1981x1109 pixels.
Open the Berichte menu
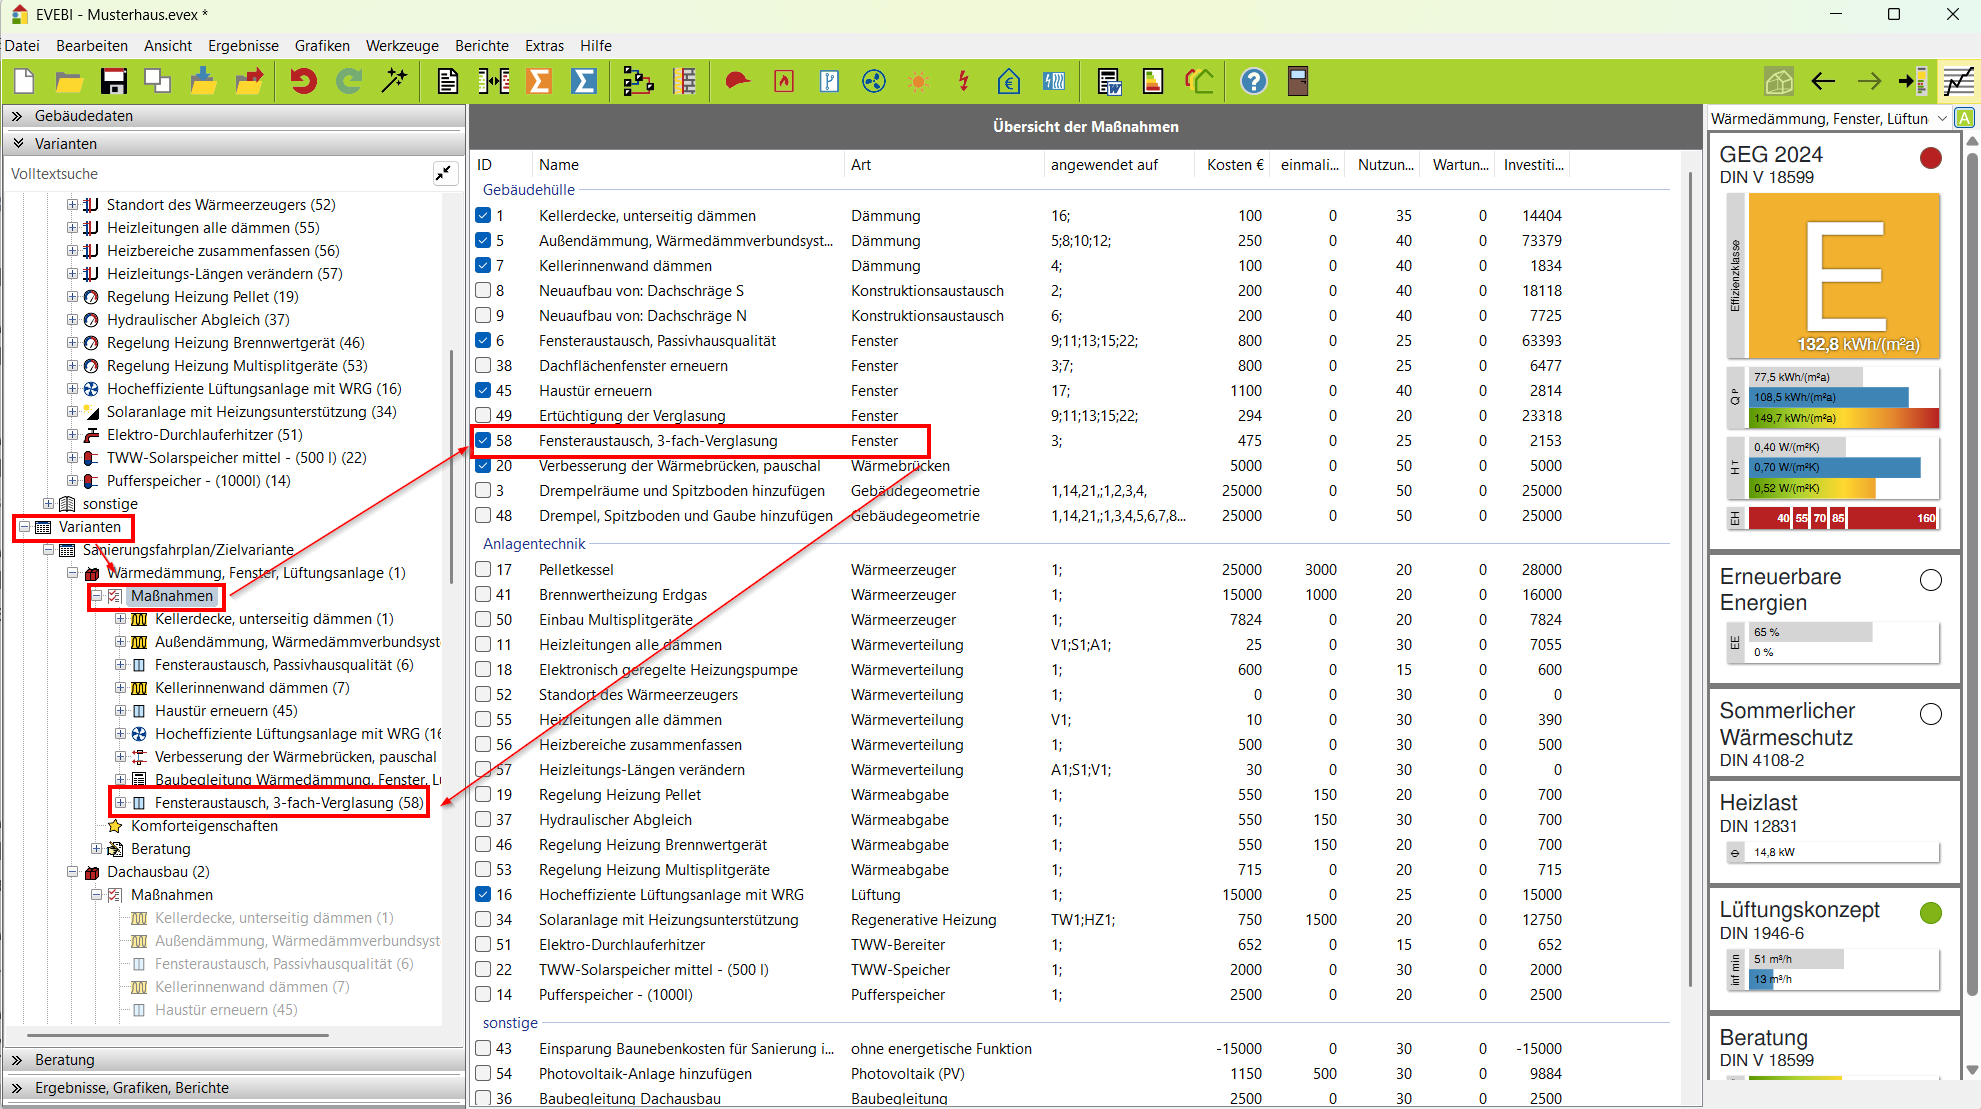481,46
